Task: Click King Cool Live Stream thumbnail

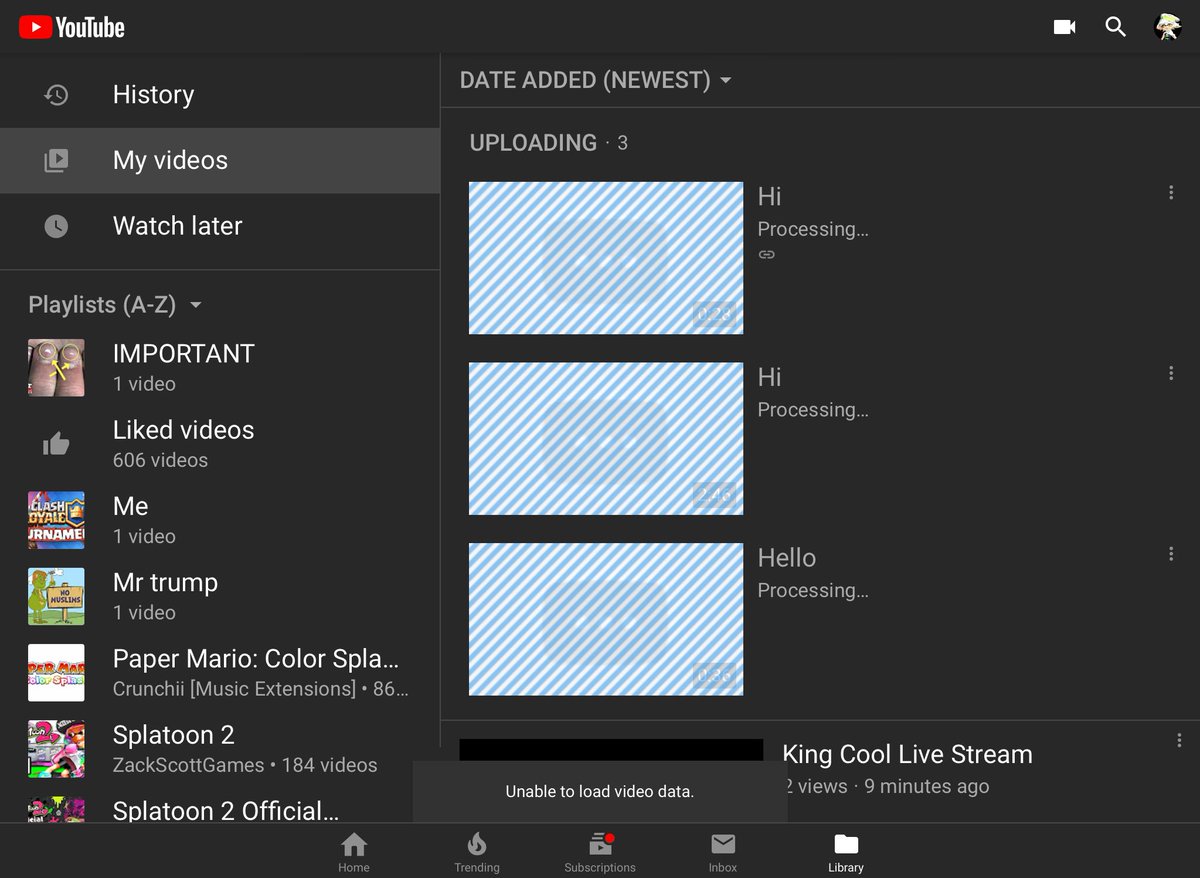Action: click(611, 751)
